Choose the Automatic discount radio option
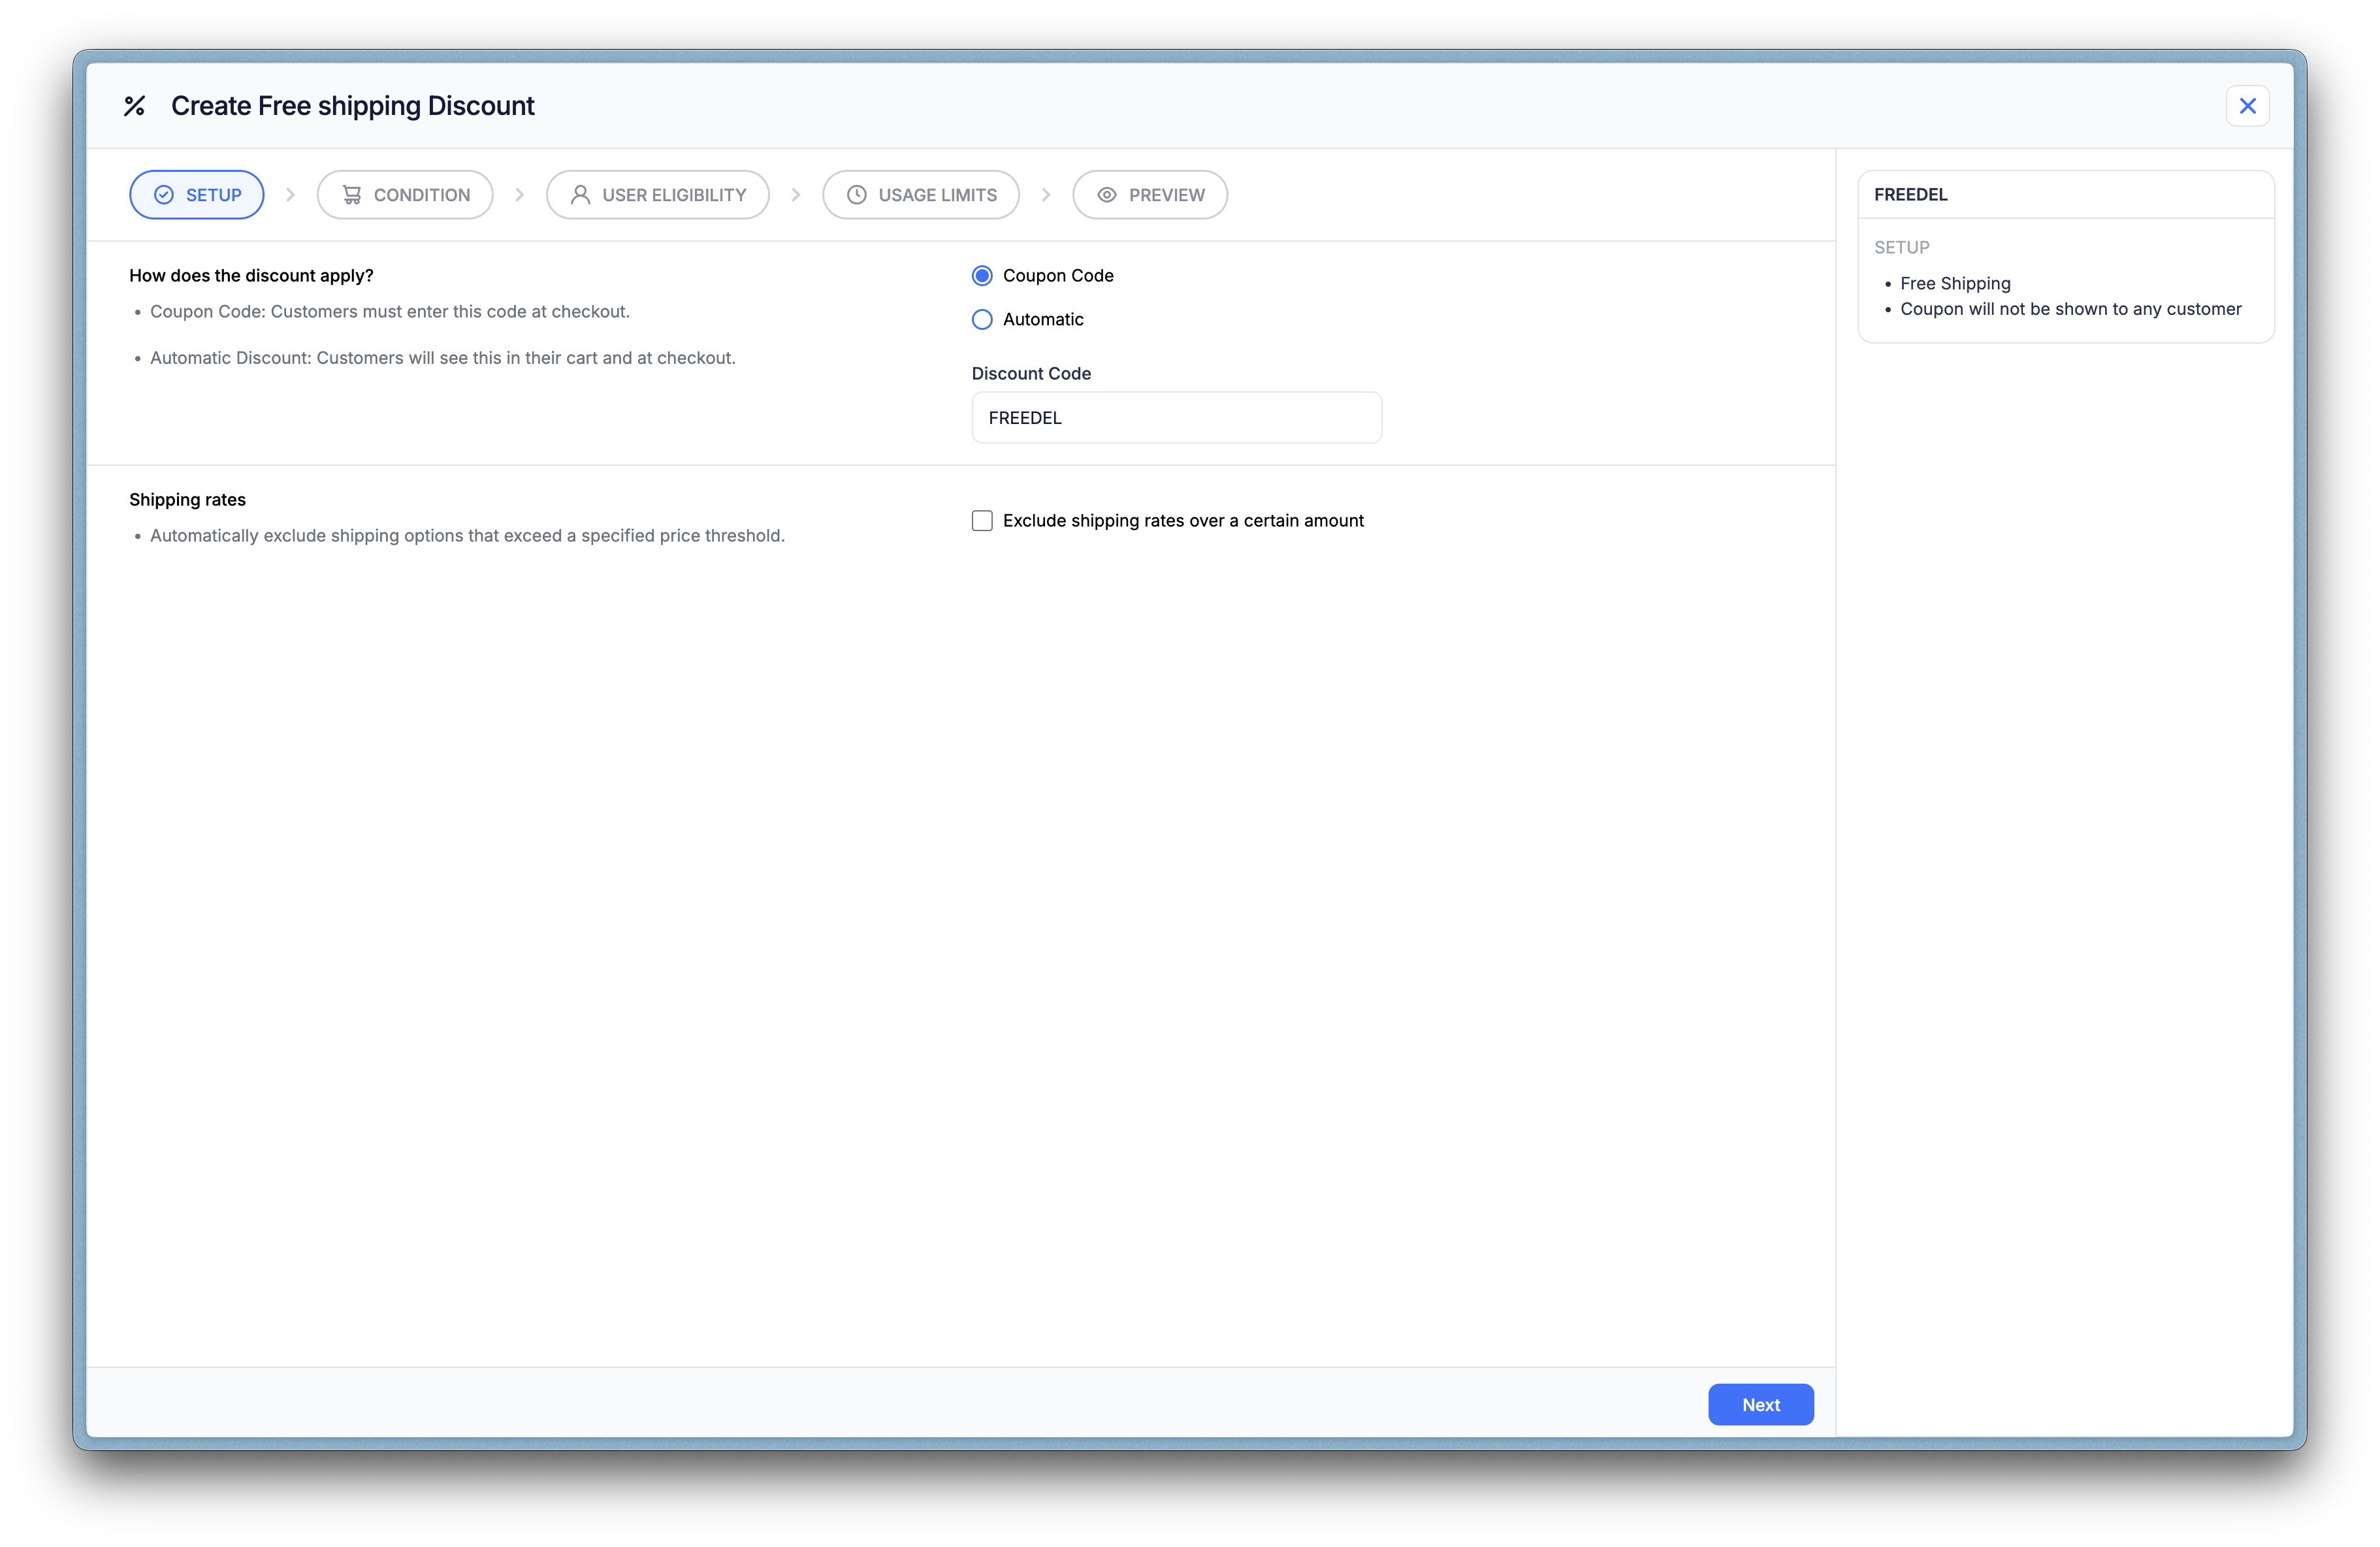2380x1547 pixels. tap(982, 320)
